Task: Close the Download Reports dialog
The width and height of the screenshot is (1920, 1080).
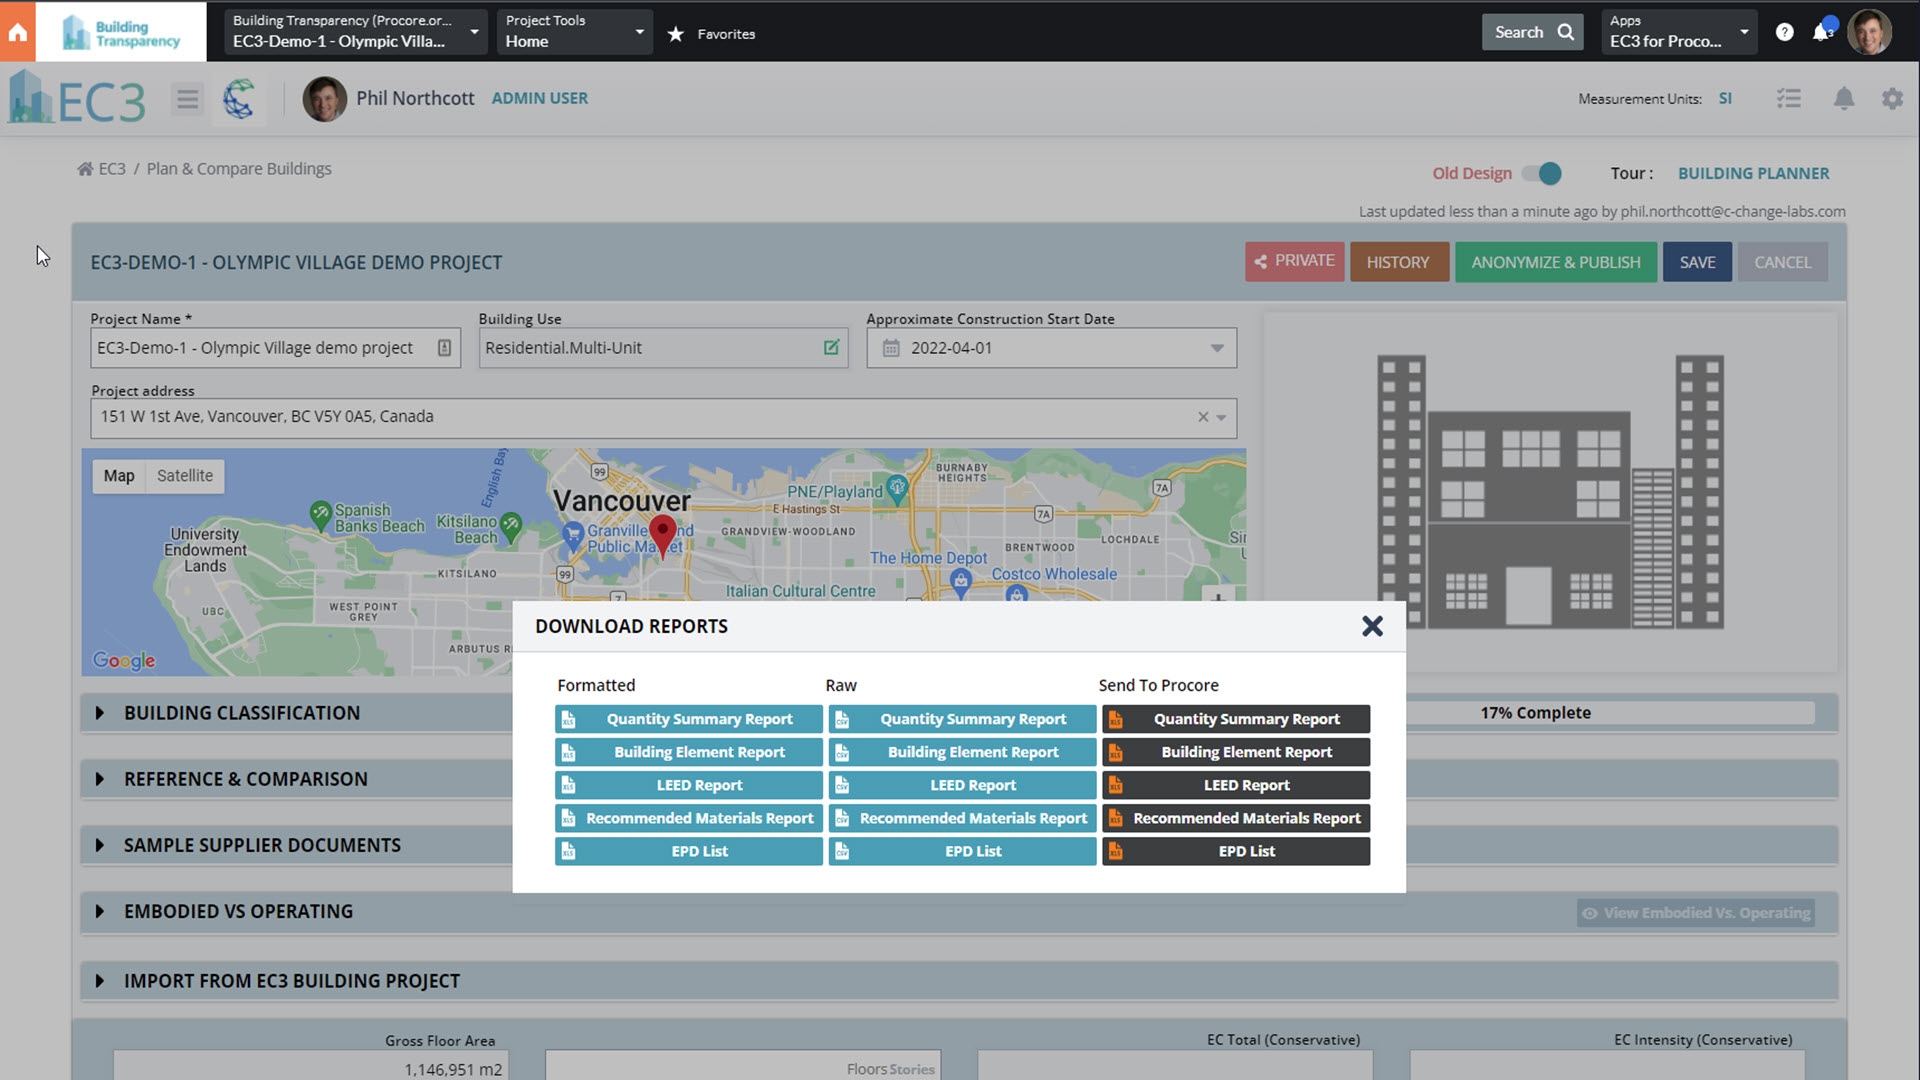Action: pyautogui.click(x=1372, y=626)
